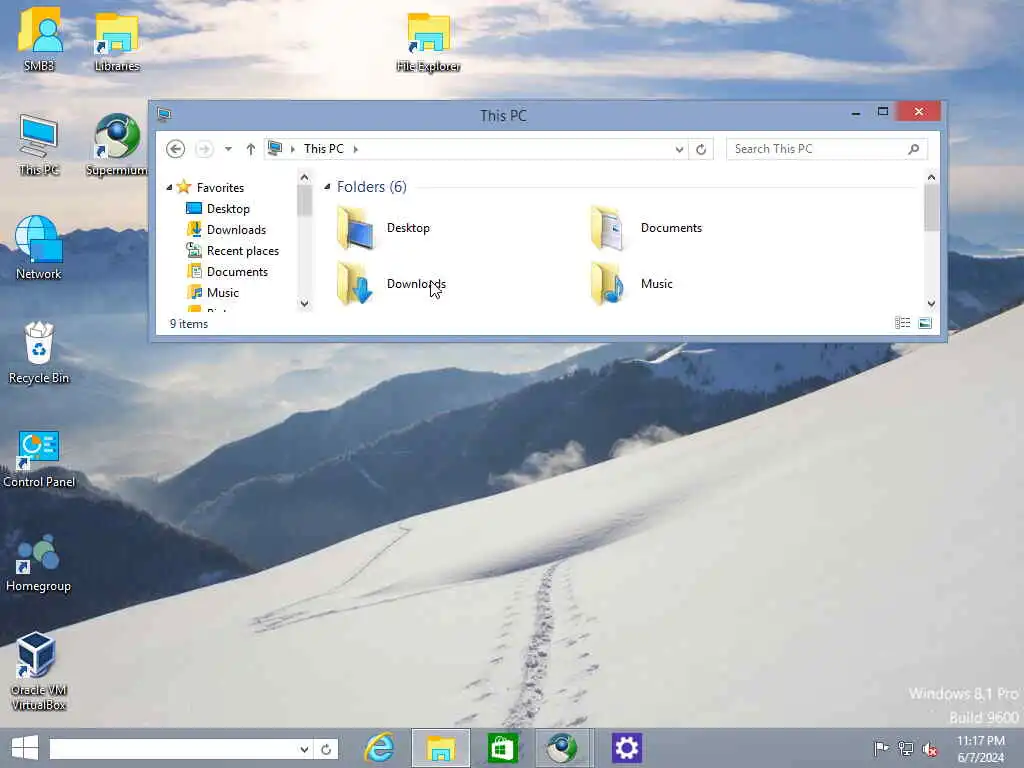Click the search magnifier icon
Screen dimensions: 1024x768
(914, 149)
